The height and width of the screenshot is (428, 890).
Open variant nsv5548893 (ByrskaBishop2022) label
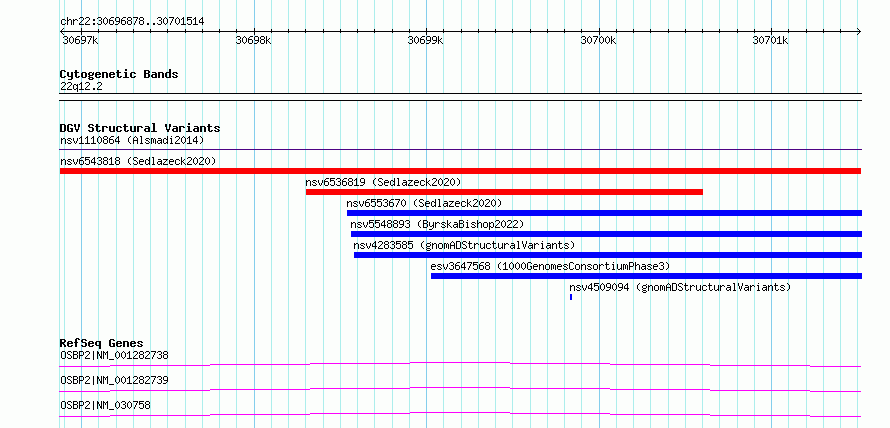click(x=436, y=224)
